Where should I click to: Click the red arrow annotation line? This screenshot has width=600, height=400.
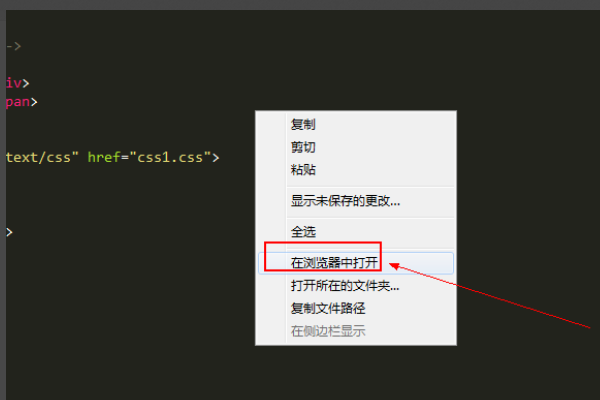490,295
